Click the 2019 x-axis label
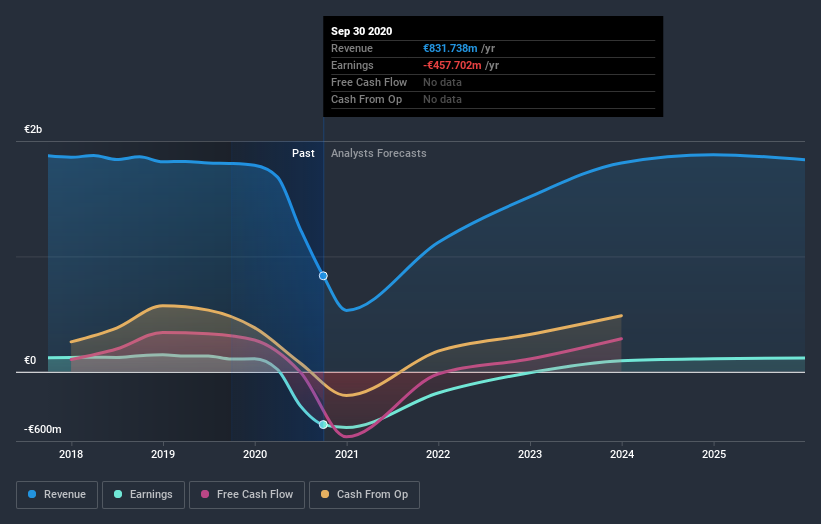821x524 pixels. click(163, 454)
